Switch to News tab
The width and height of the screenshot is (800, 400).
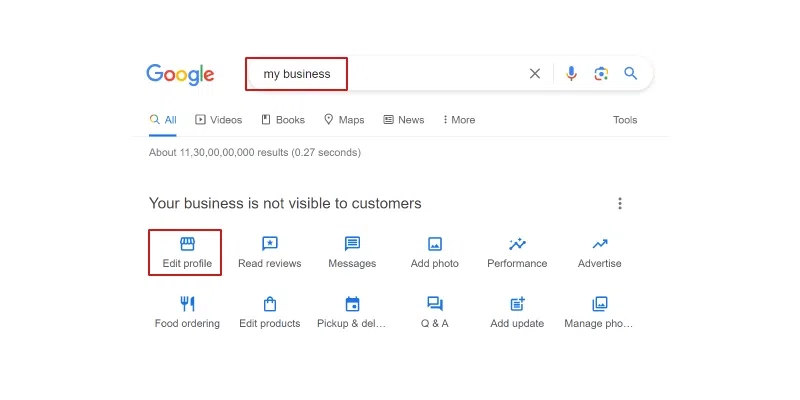click(404, 120)
